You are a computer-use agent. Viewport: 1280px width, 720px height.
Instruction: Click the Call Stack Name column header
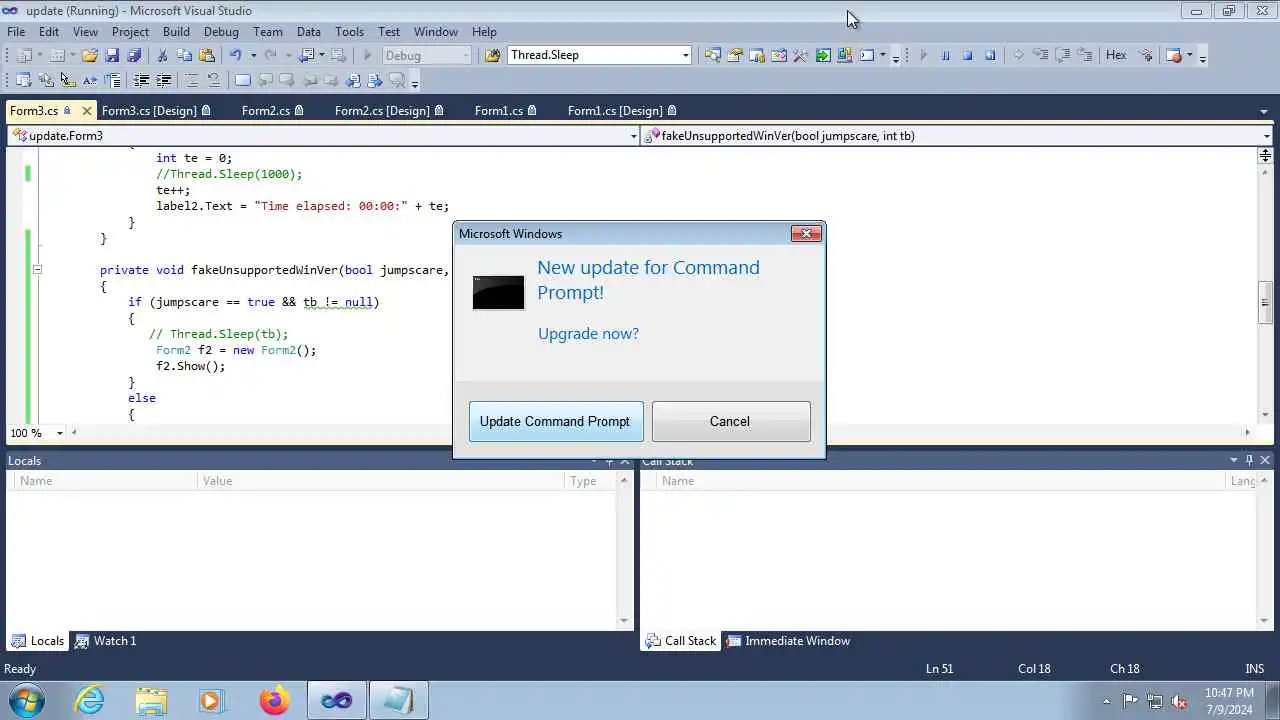[x=942, y=481]
